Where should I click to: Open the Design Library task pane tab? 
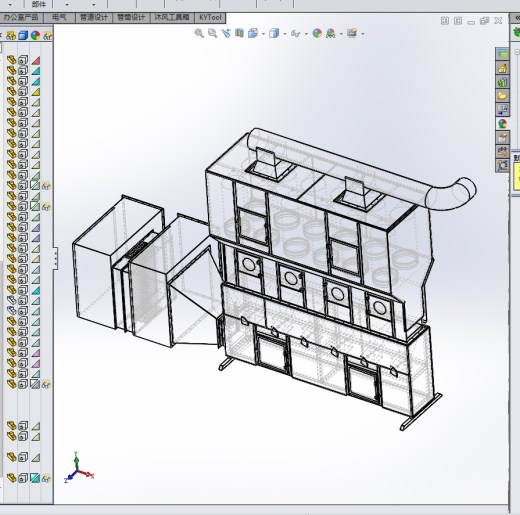click(502, 82)
